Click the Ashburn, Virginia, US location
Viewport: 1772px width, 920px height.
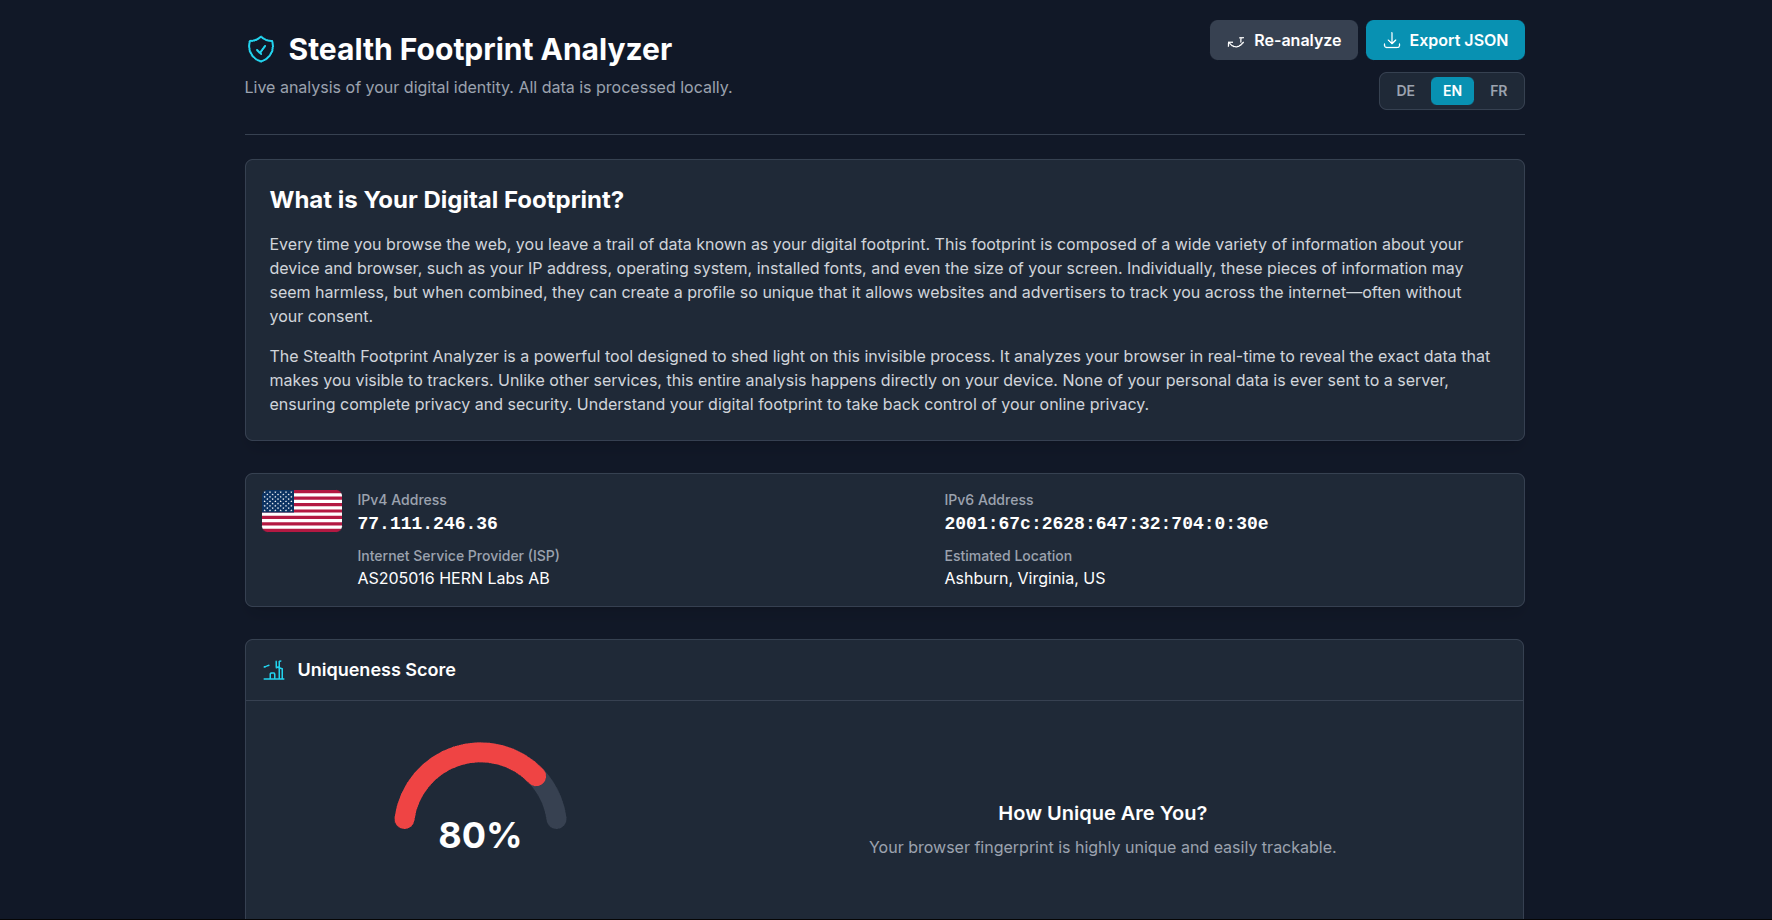[1024, 578]
